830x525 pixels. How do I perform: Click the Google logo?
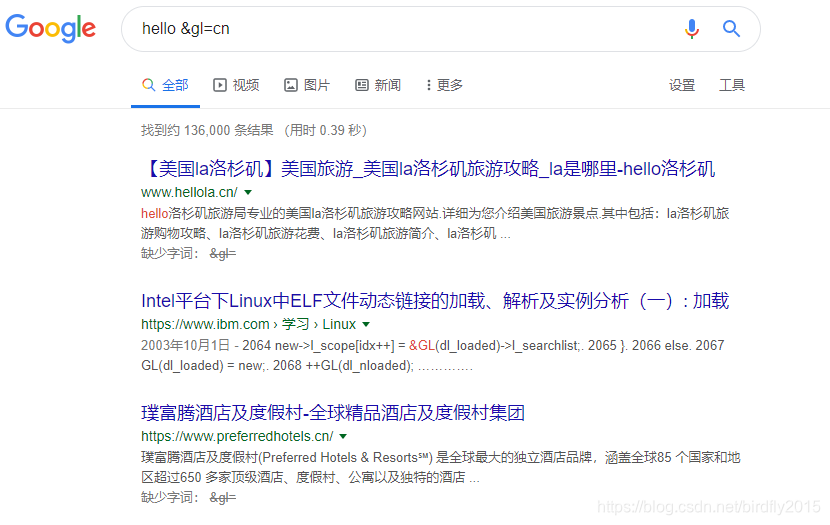pyautogui.click(x=51, y=28)
